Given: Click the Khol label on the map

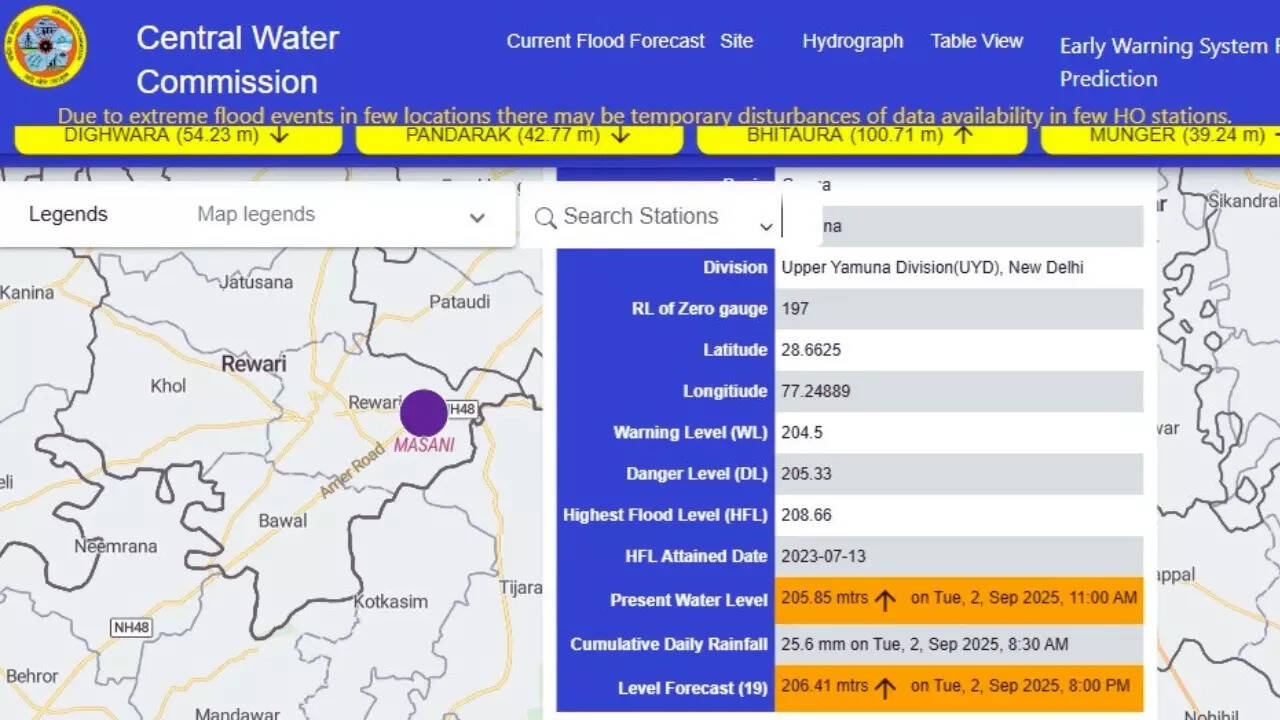Looking at the screenshot, I should pyautogui.click(x=168, y=386).
